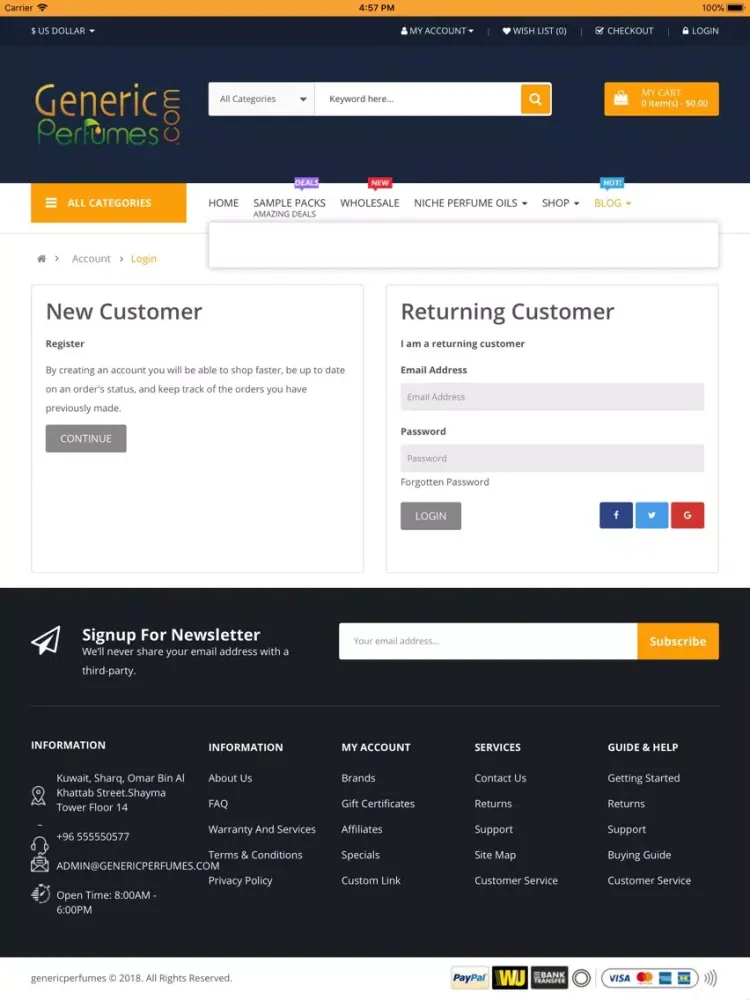Screen dimensions: 750x1000
Task: Click the orange search magnifier button
Action: [x=535, y=99]
